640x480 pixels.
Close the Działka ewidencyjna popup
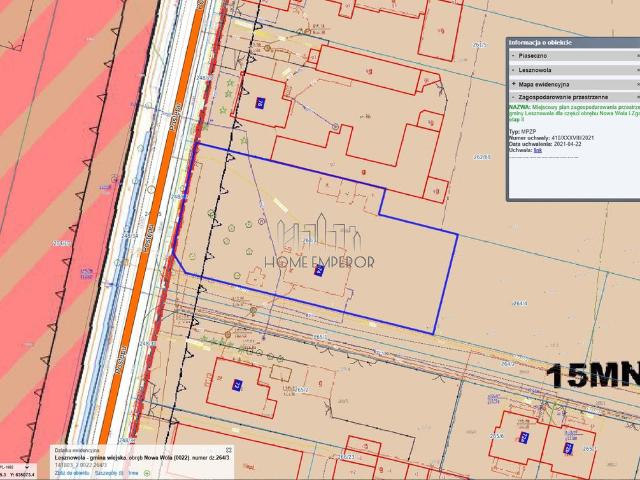pos(228,450)
